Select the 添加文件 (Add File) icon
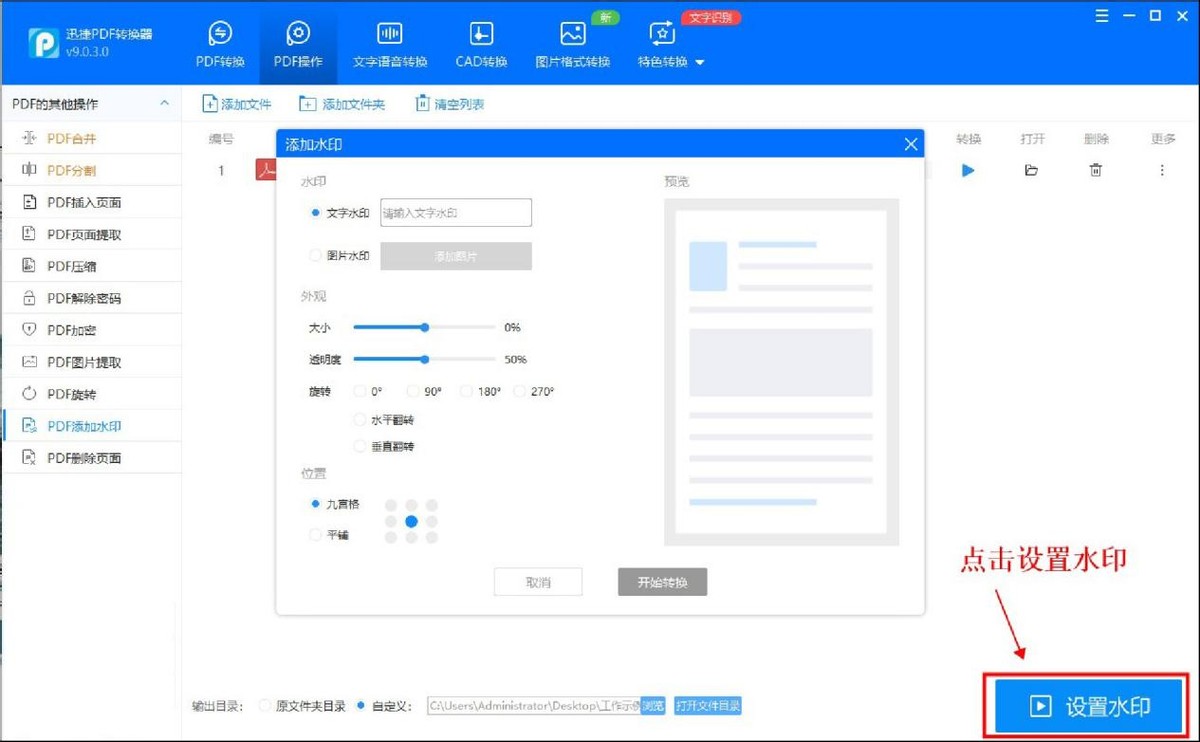The height and width of the screenshot is (742, 1200). point(210,103)
